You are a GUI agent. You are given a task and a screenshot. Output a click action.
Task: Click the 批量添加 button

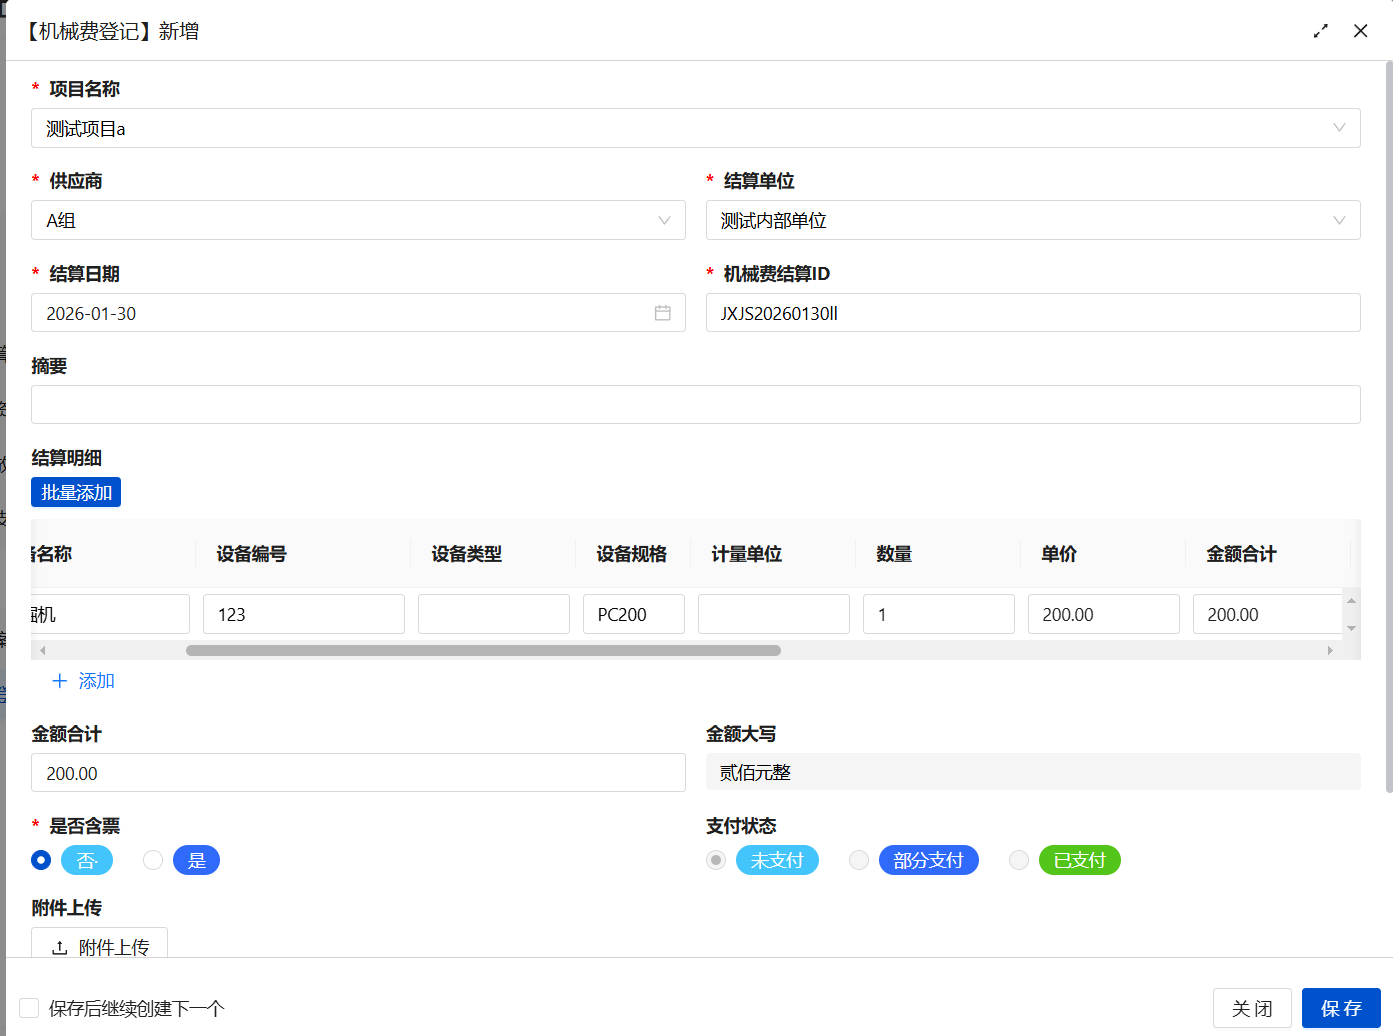click(76, 492)
